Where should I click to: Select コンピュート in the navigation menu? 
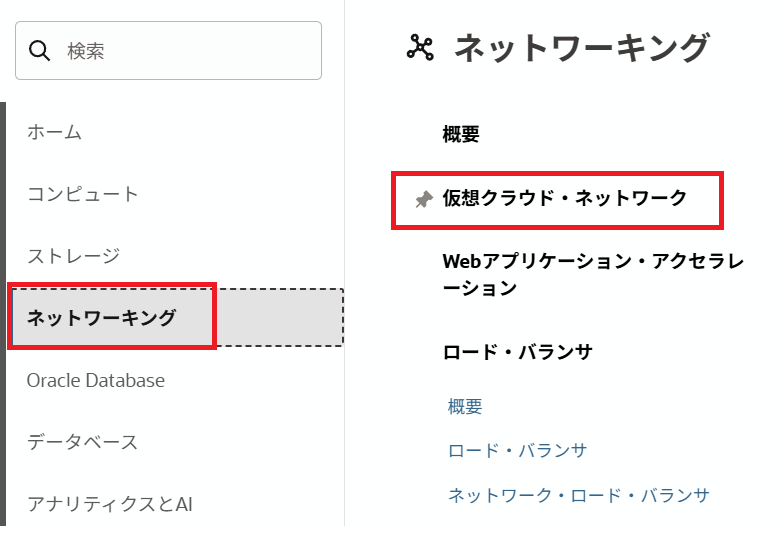tap(83, 194)
